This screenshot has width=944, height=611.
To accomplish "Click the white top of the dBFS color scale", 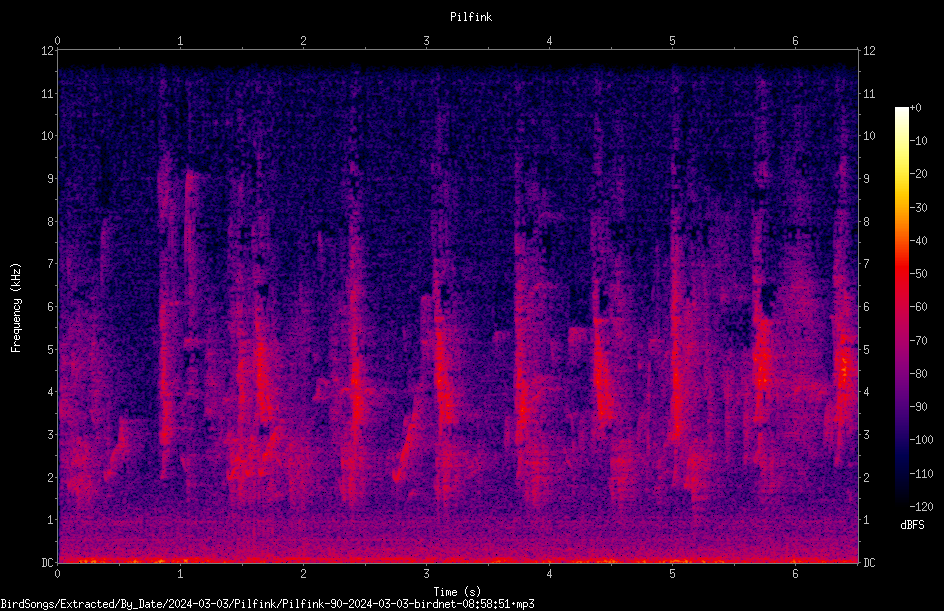I will pos(901,112).
